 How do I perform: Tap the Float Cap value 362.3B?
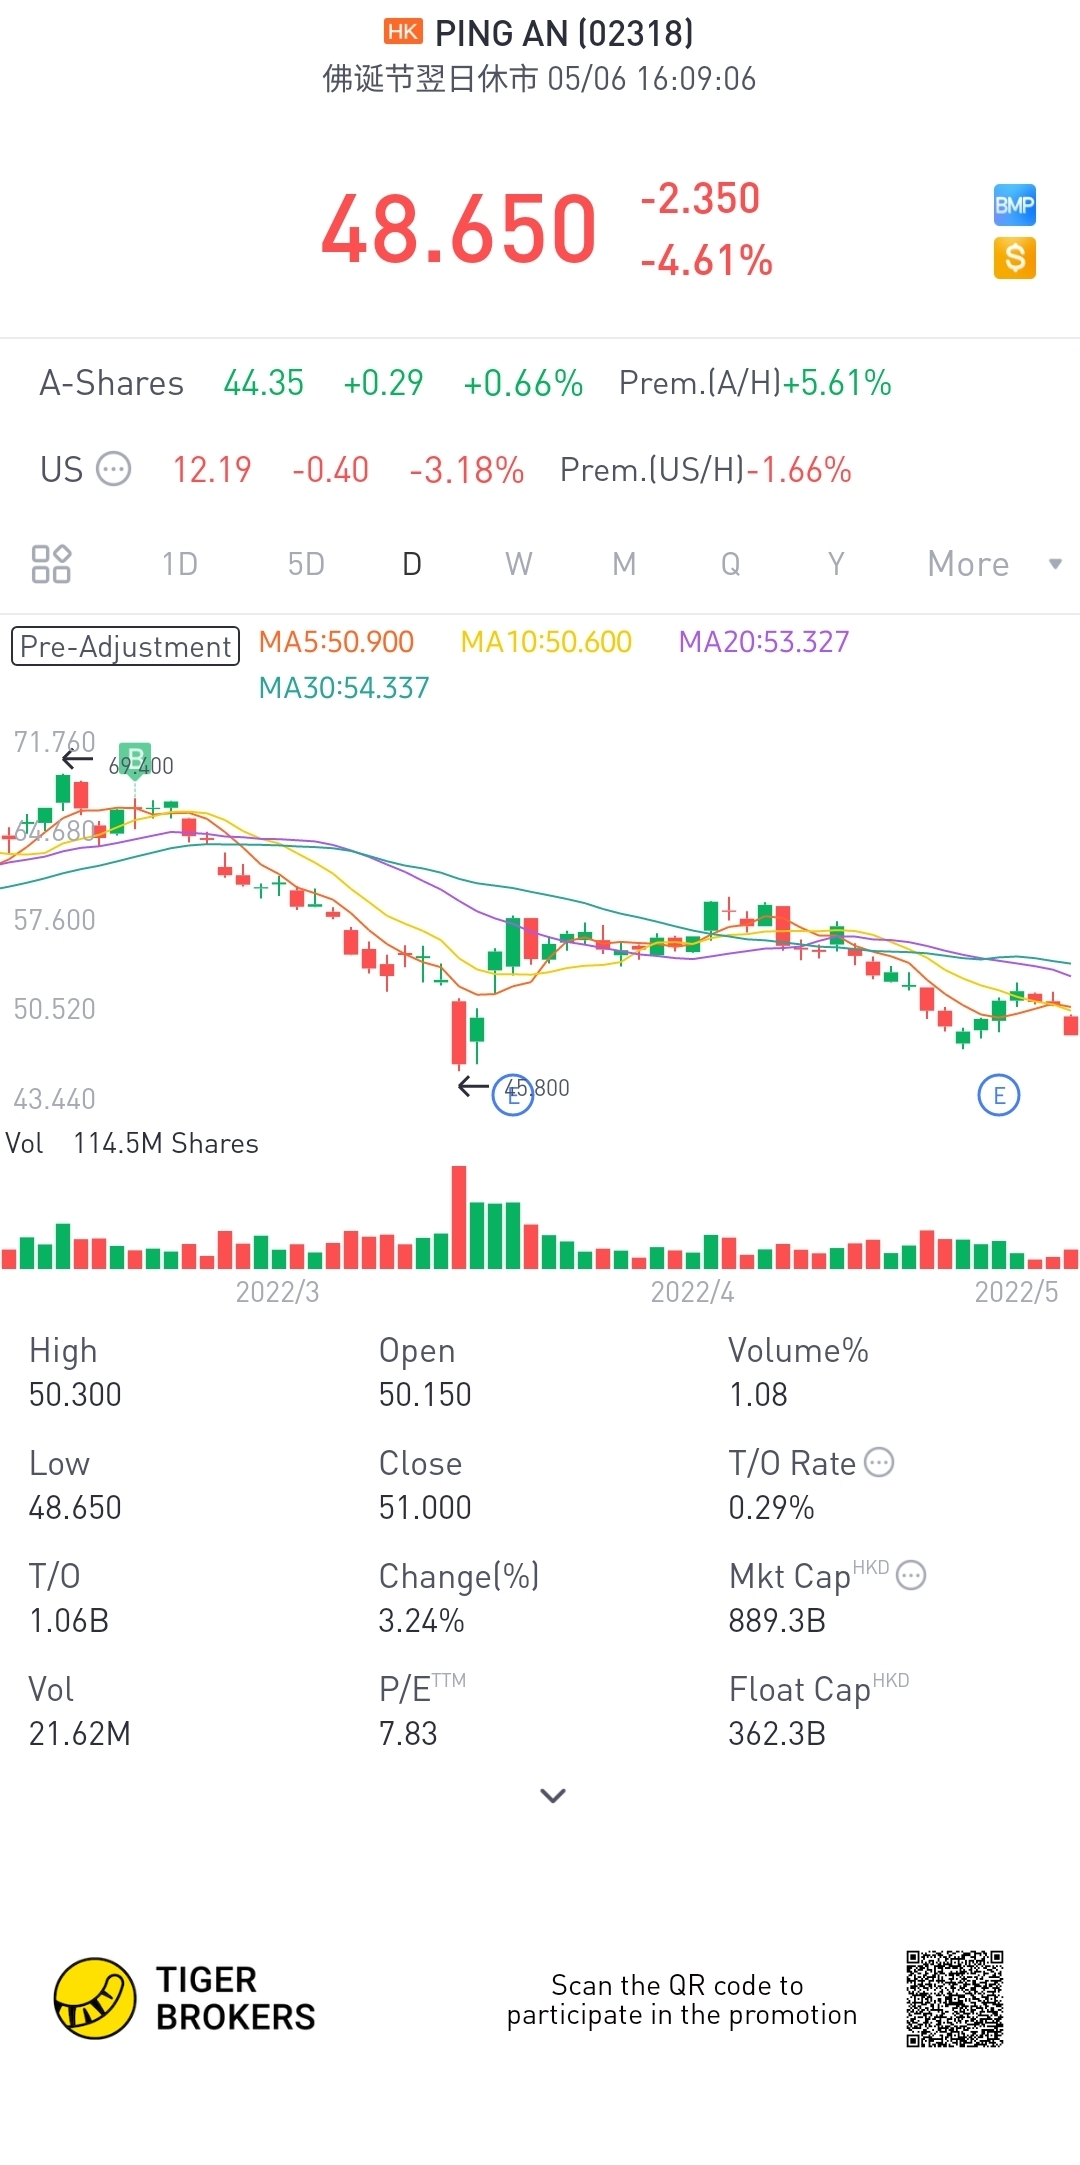tap(777, 1734)
